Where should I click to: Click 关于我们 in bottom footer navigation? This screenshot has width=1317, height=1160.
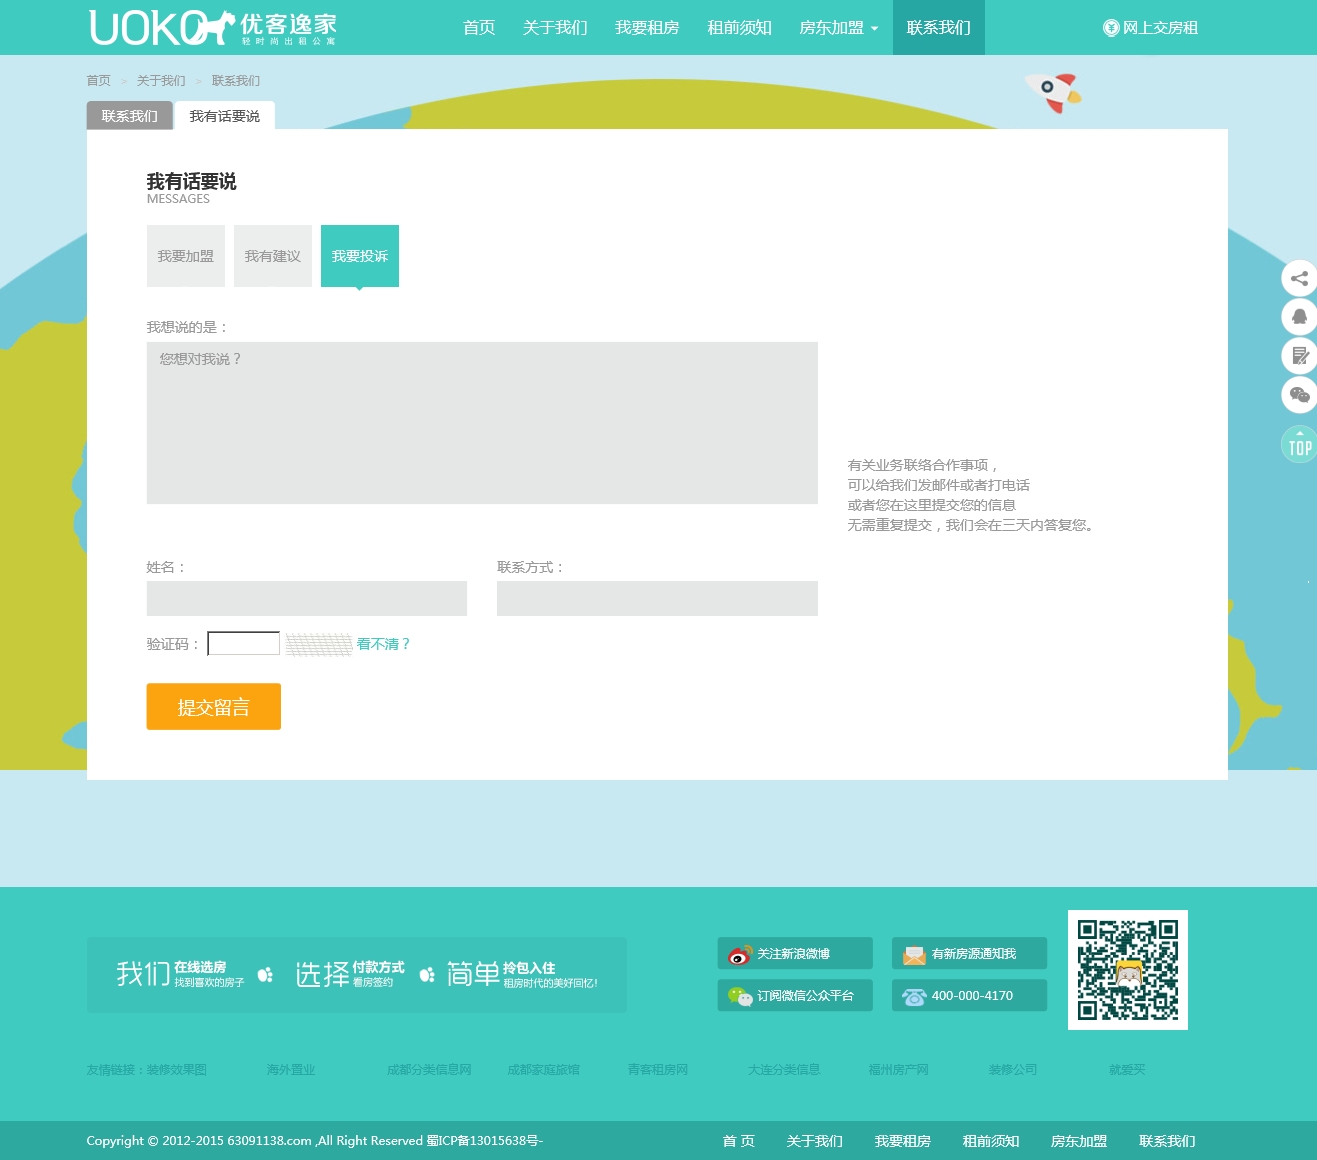coord(815,1141)
